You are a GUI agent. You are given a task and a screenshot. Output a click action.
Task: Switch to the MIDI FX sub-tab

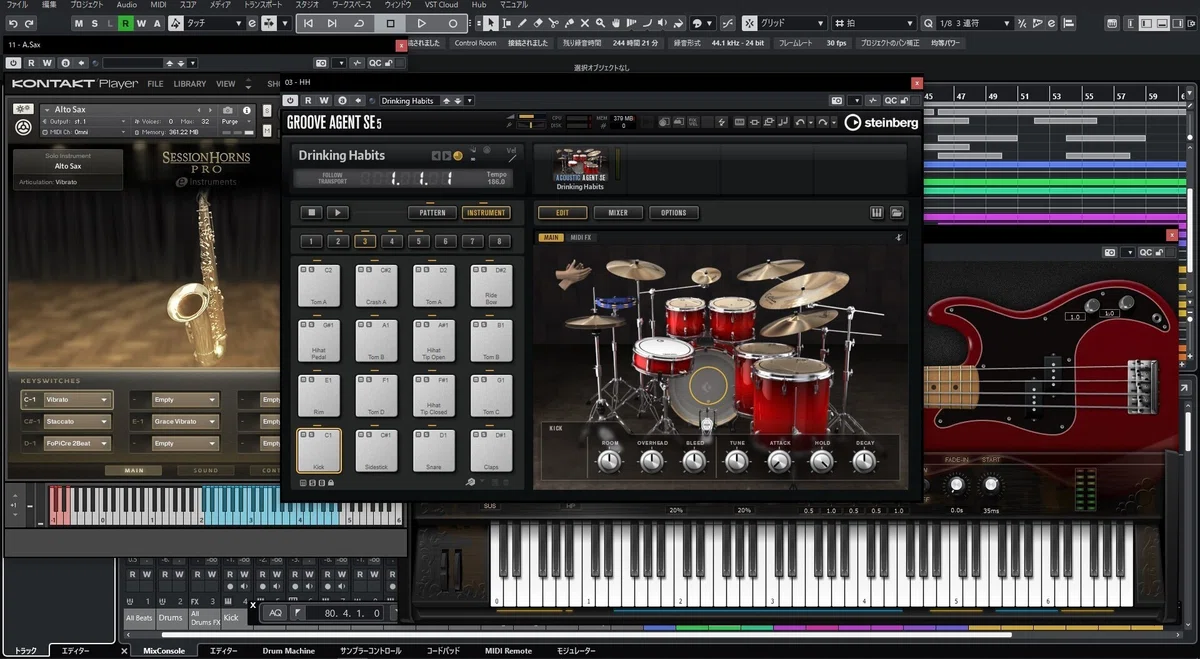581,238
